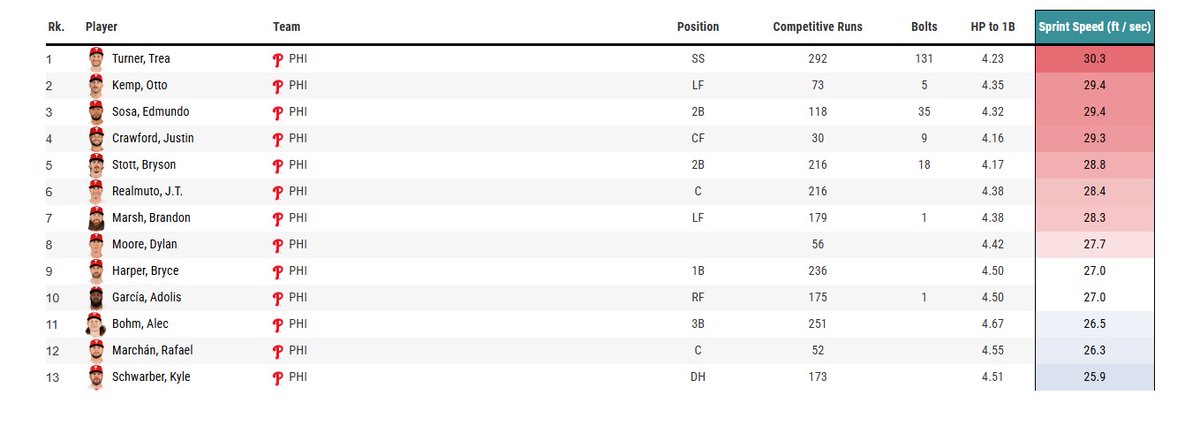
Task: Click the Phillies logo next to Edmundo Sosa
Action: (x=278, y=112)
